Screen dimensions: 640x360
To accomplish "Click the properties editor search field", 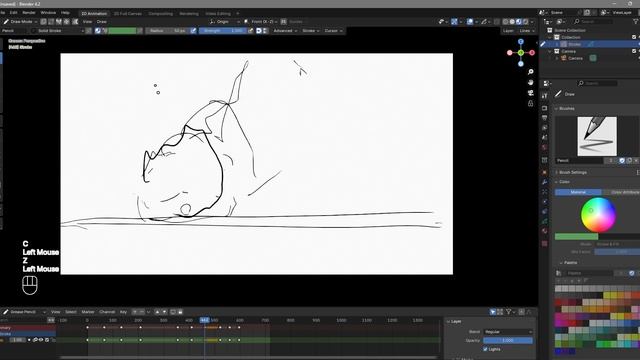I will pyautogui.click(x=597, y=83).
